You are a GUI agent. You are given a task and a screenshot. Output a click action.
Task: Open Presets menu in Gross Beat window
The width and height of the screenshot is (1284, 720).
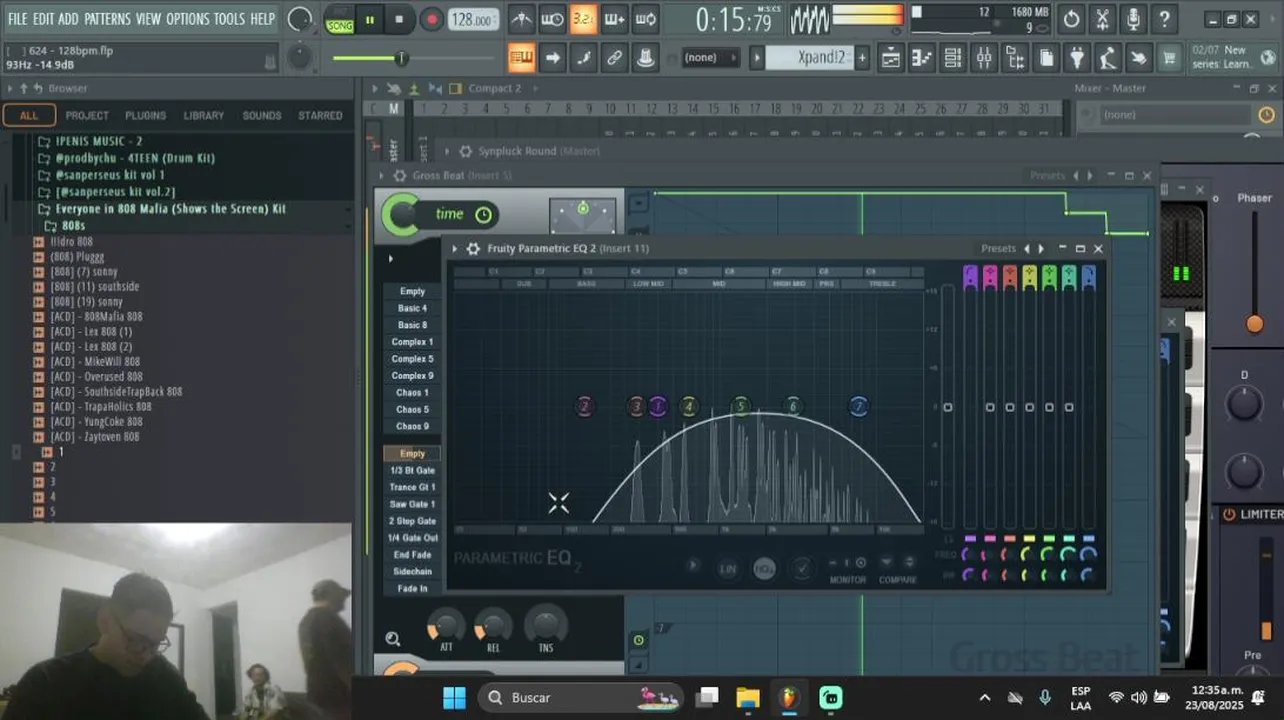point(1047,176)
